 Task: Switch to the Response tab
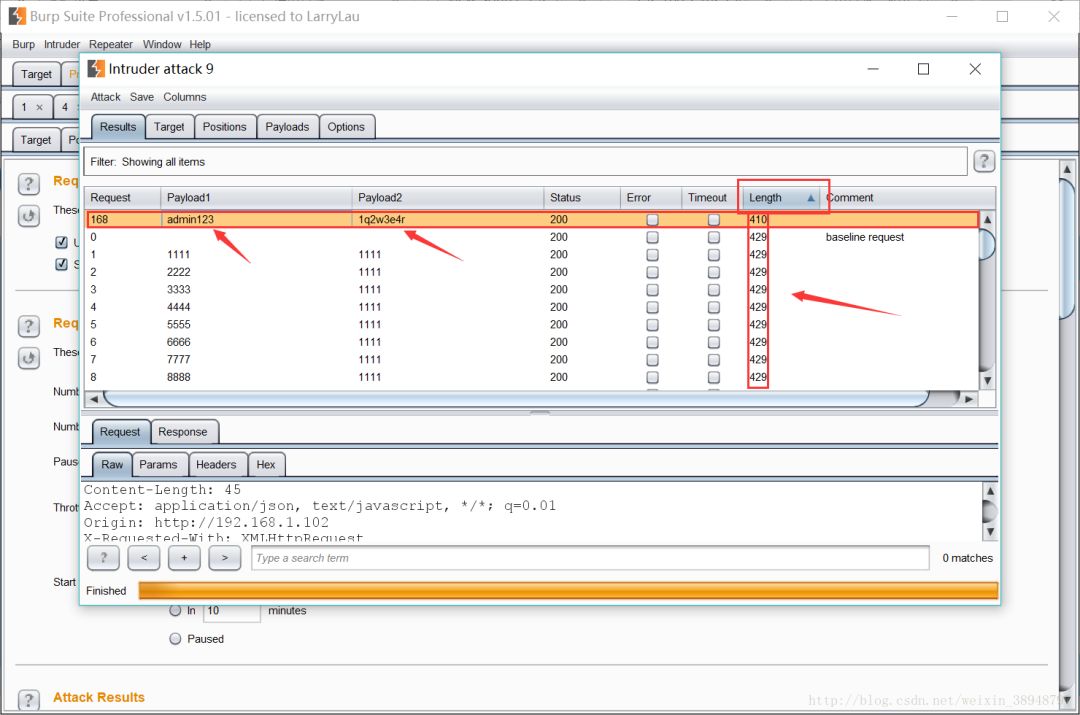(x=183, y=432)
